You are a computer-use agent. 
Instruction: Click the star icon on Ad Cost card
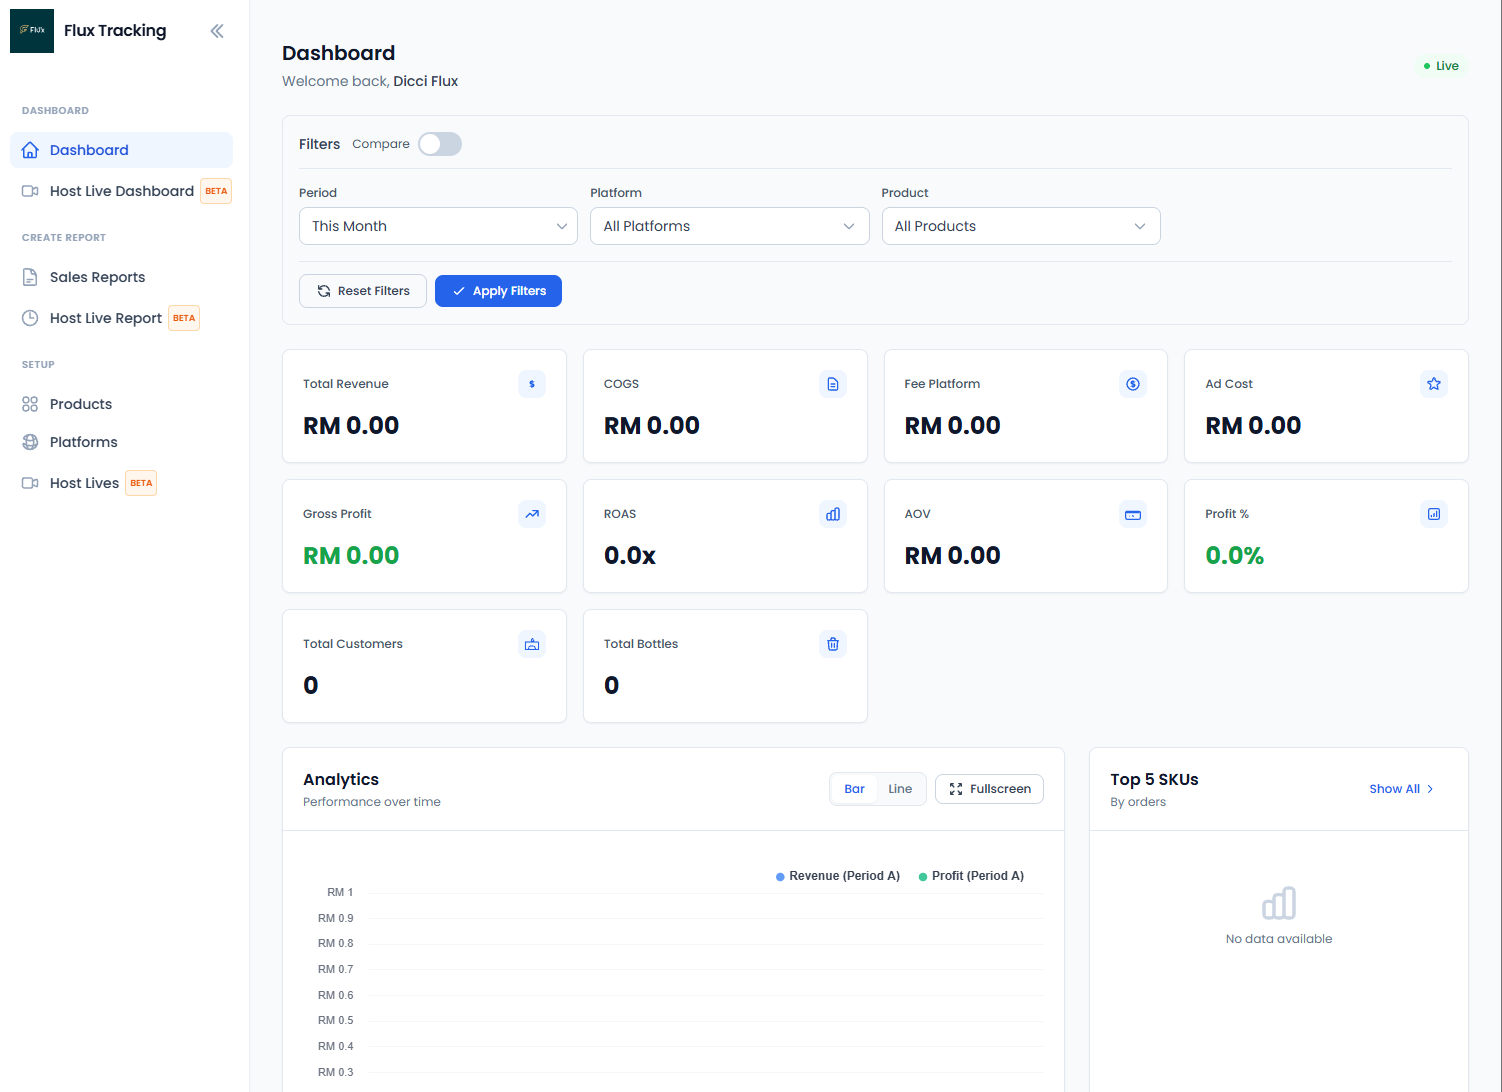click(x=1433, y=383)
